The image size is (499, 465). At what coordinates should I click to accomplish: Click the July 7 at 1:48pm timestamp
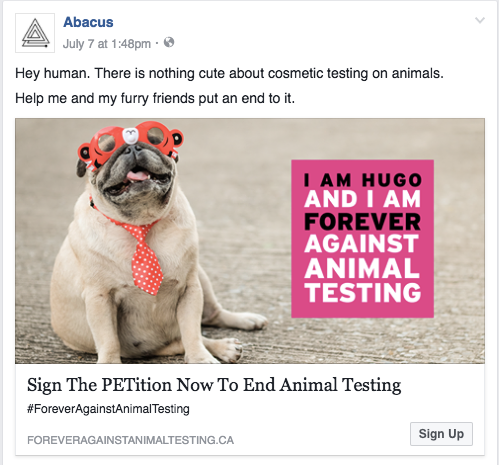click(107, 44)
